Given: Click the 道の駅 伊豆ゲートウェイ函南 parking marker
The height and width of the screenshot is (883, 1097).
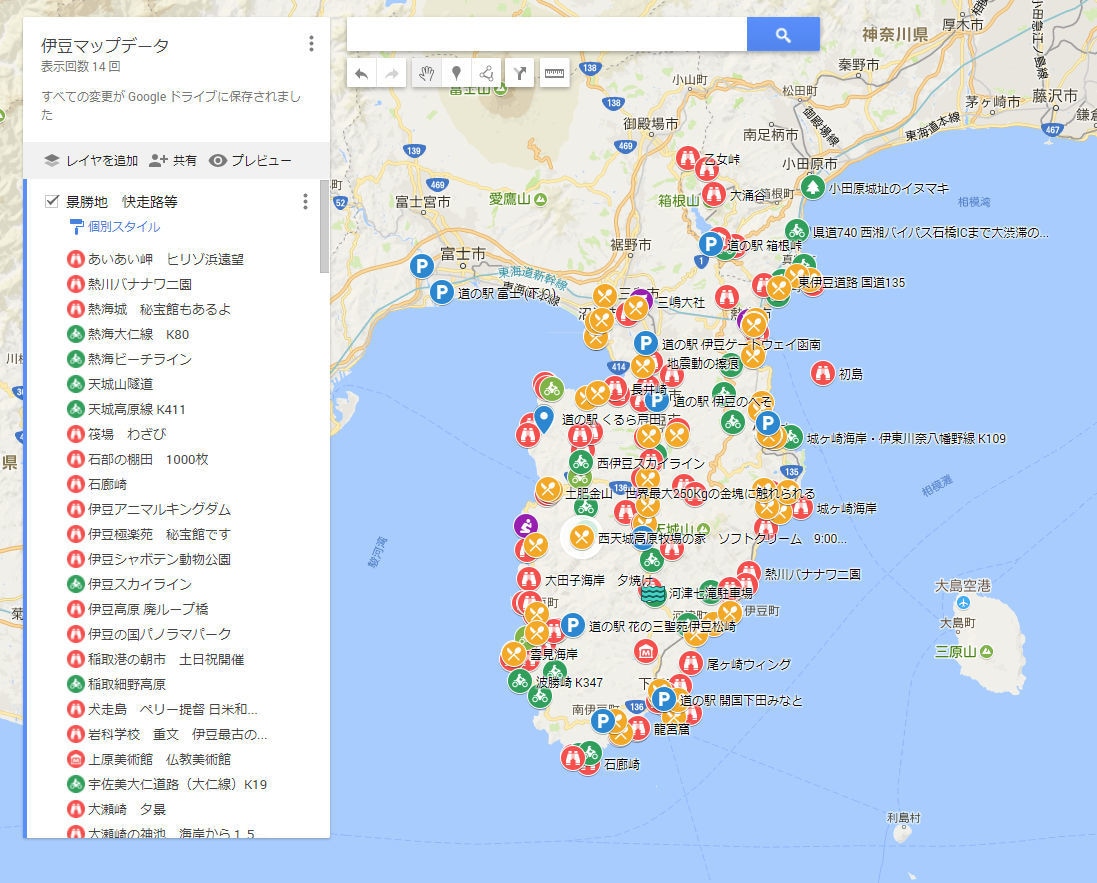Looking at the screenshot, I should pyautogui.click(x=646, y=344).
